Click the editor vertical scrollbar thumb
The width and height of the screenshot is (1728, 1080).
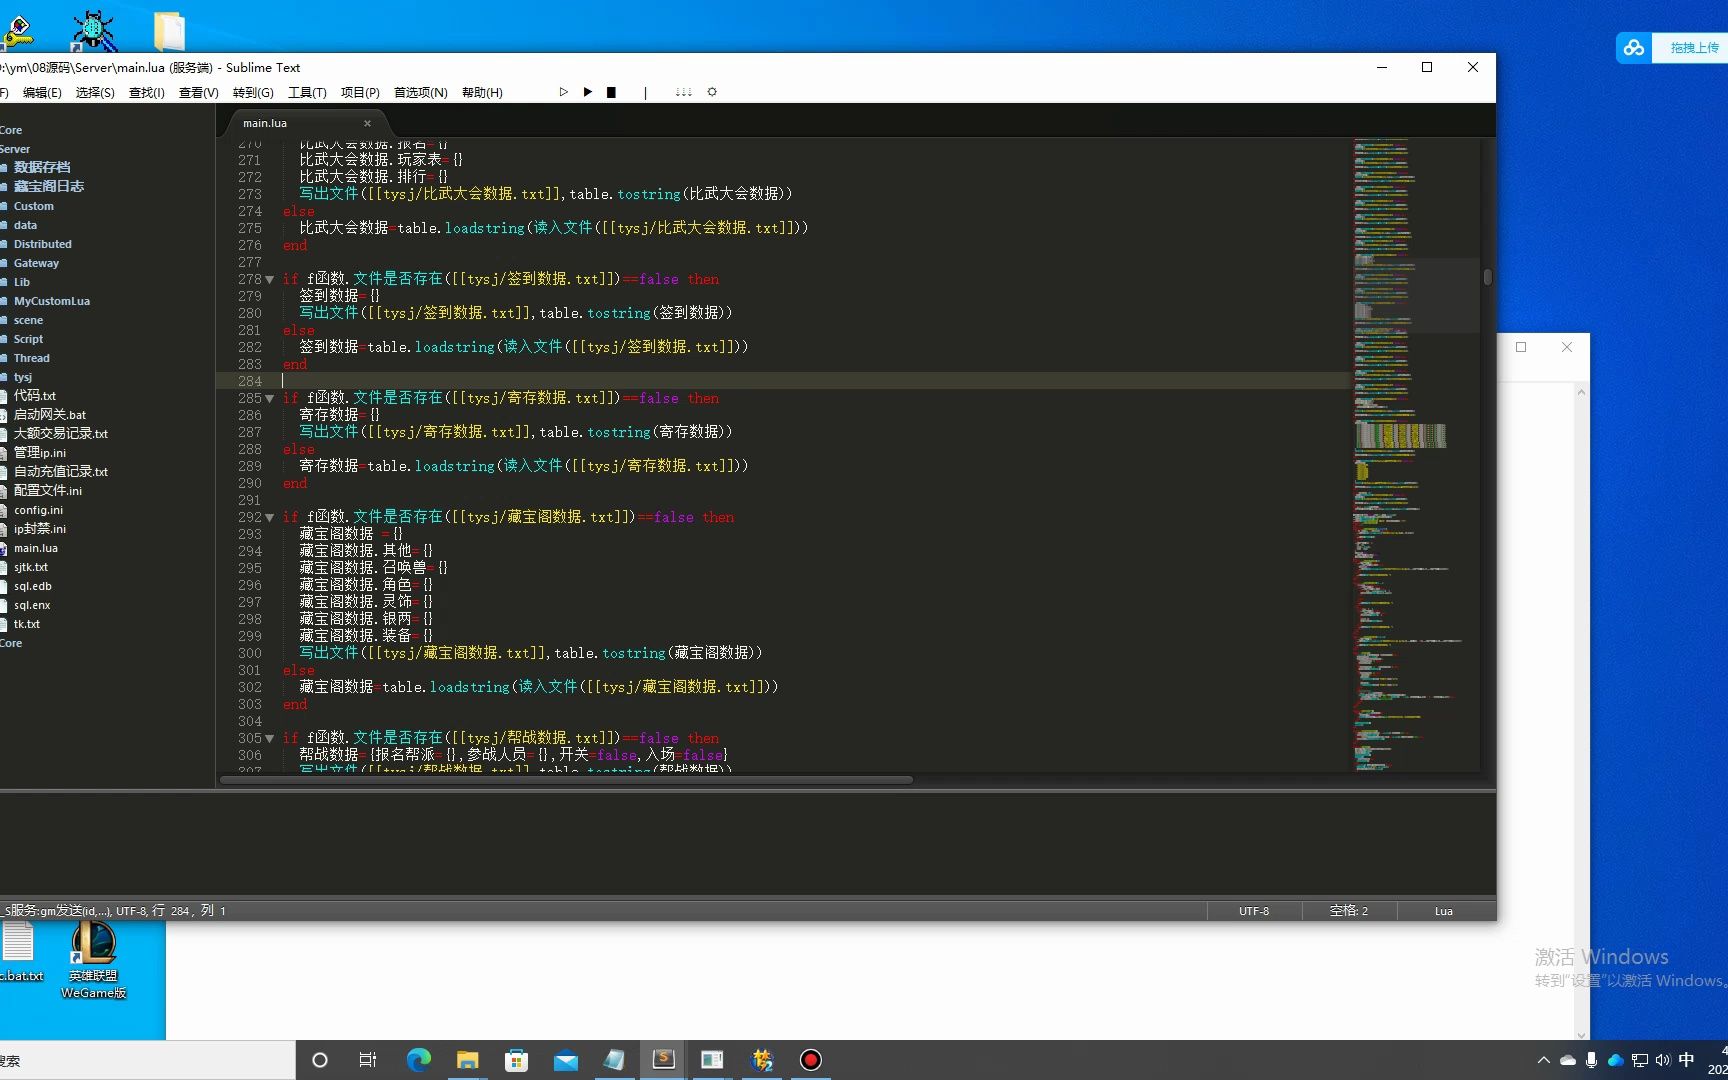1487,277
